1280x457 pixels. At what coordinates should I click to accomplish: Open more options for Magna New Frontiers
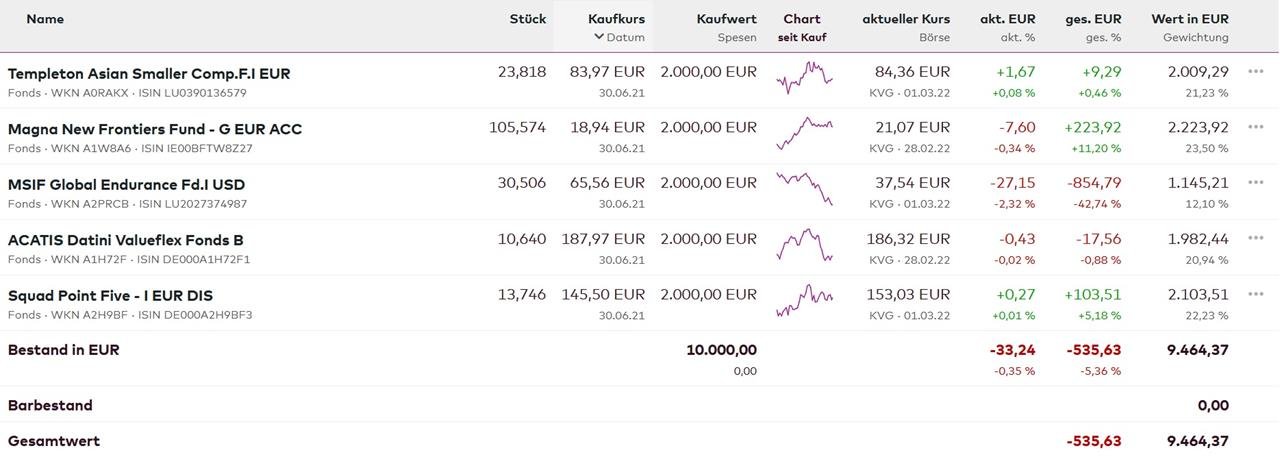pos(1256,127)
